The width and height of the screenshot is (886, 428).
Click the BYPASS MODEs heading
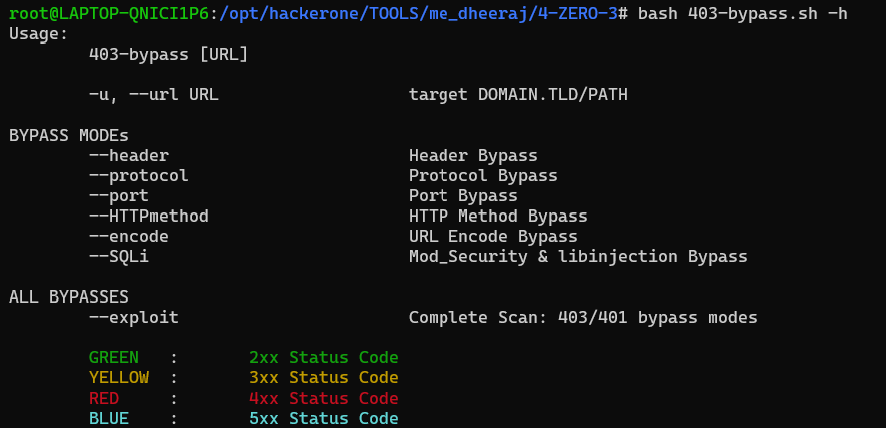coord(69,136)
